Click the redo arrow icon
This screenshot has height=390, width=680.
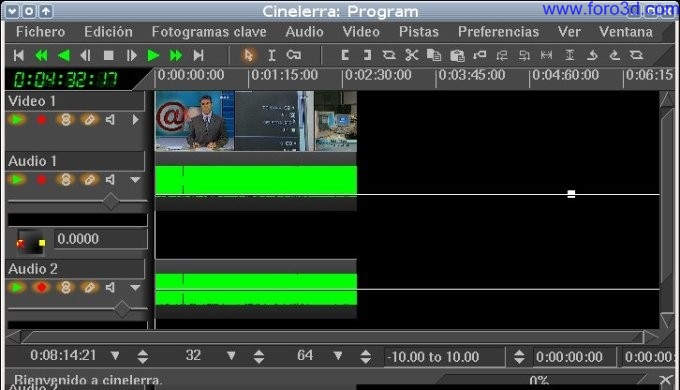coord(615,55)
